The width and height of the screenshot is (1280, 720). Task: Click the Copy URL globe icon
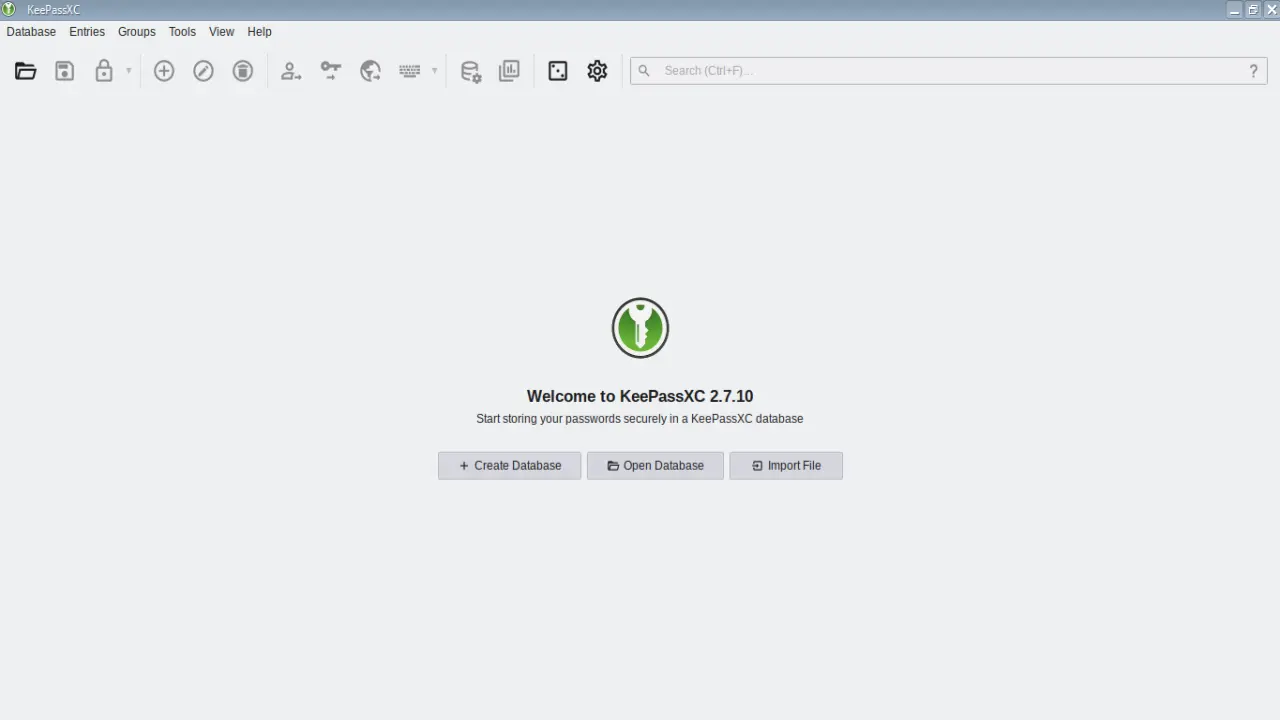point(370,71)
